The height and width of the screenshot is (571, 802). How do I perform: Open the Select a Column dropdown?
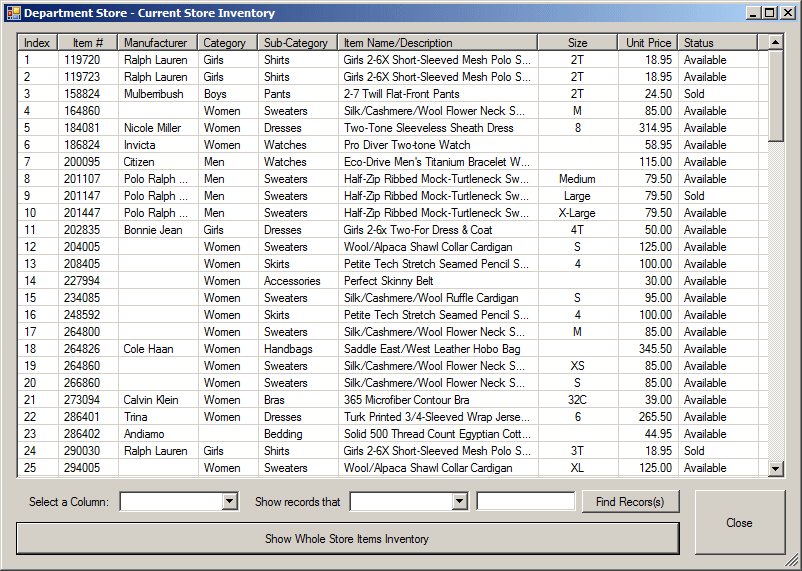(x=230, y=501)
